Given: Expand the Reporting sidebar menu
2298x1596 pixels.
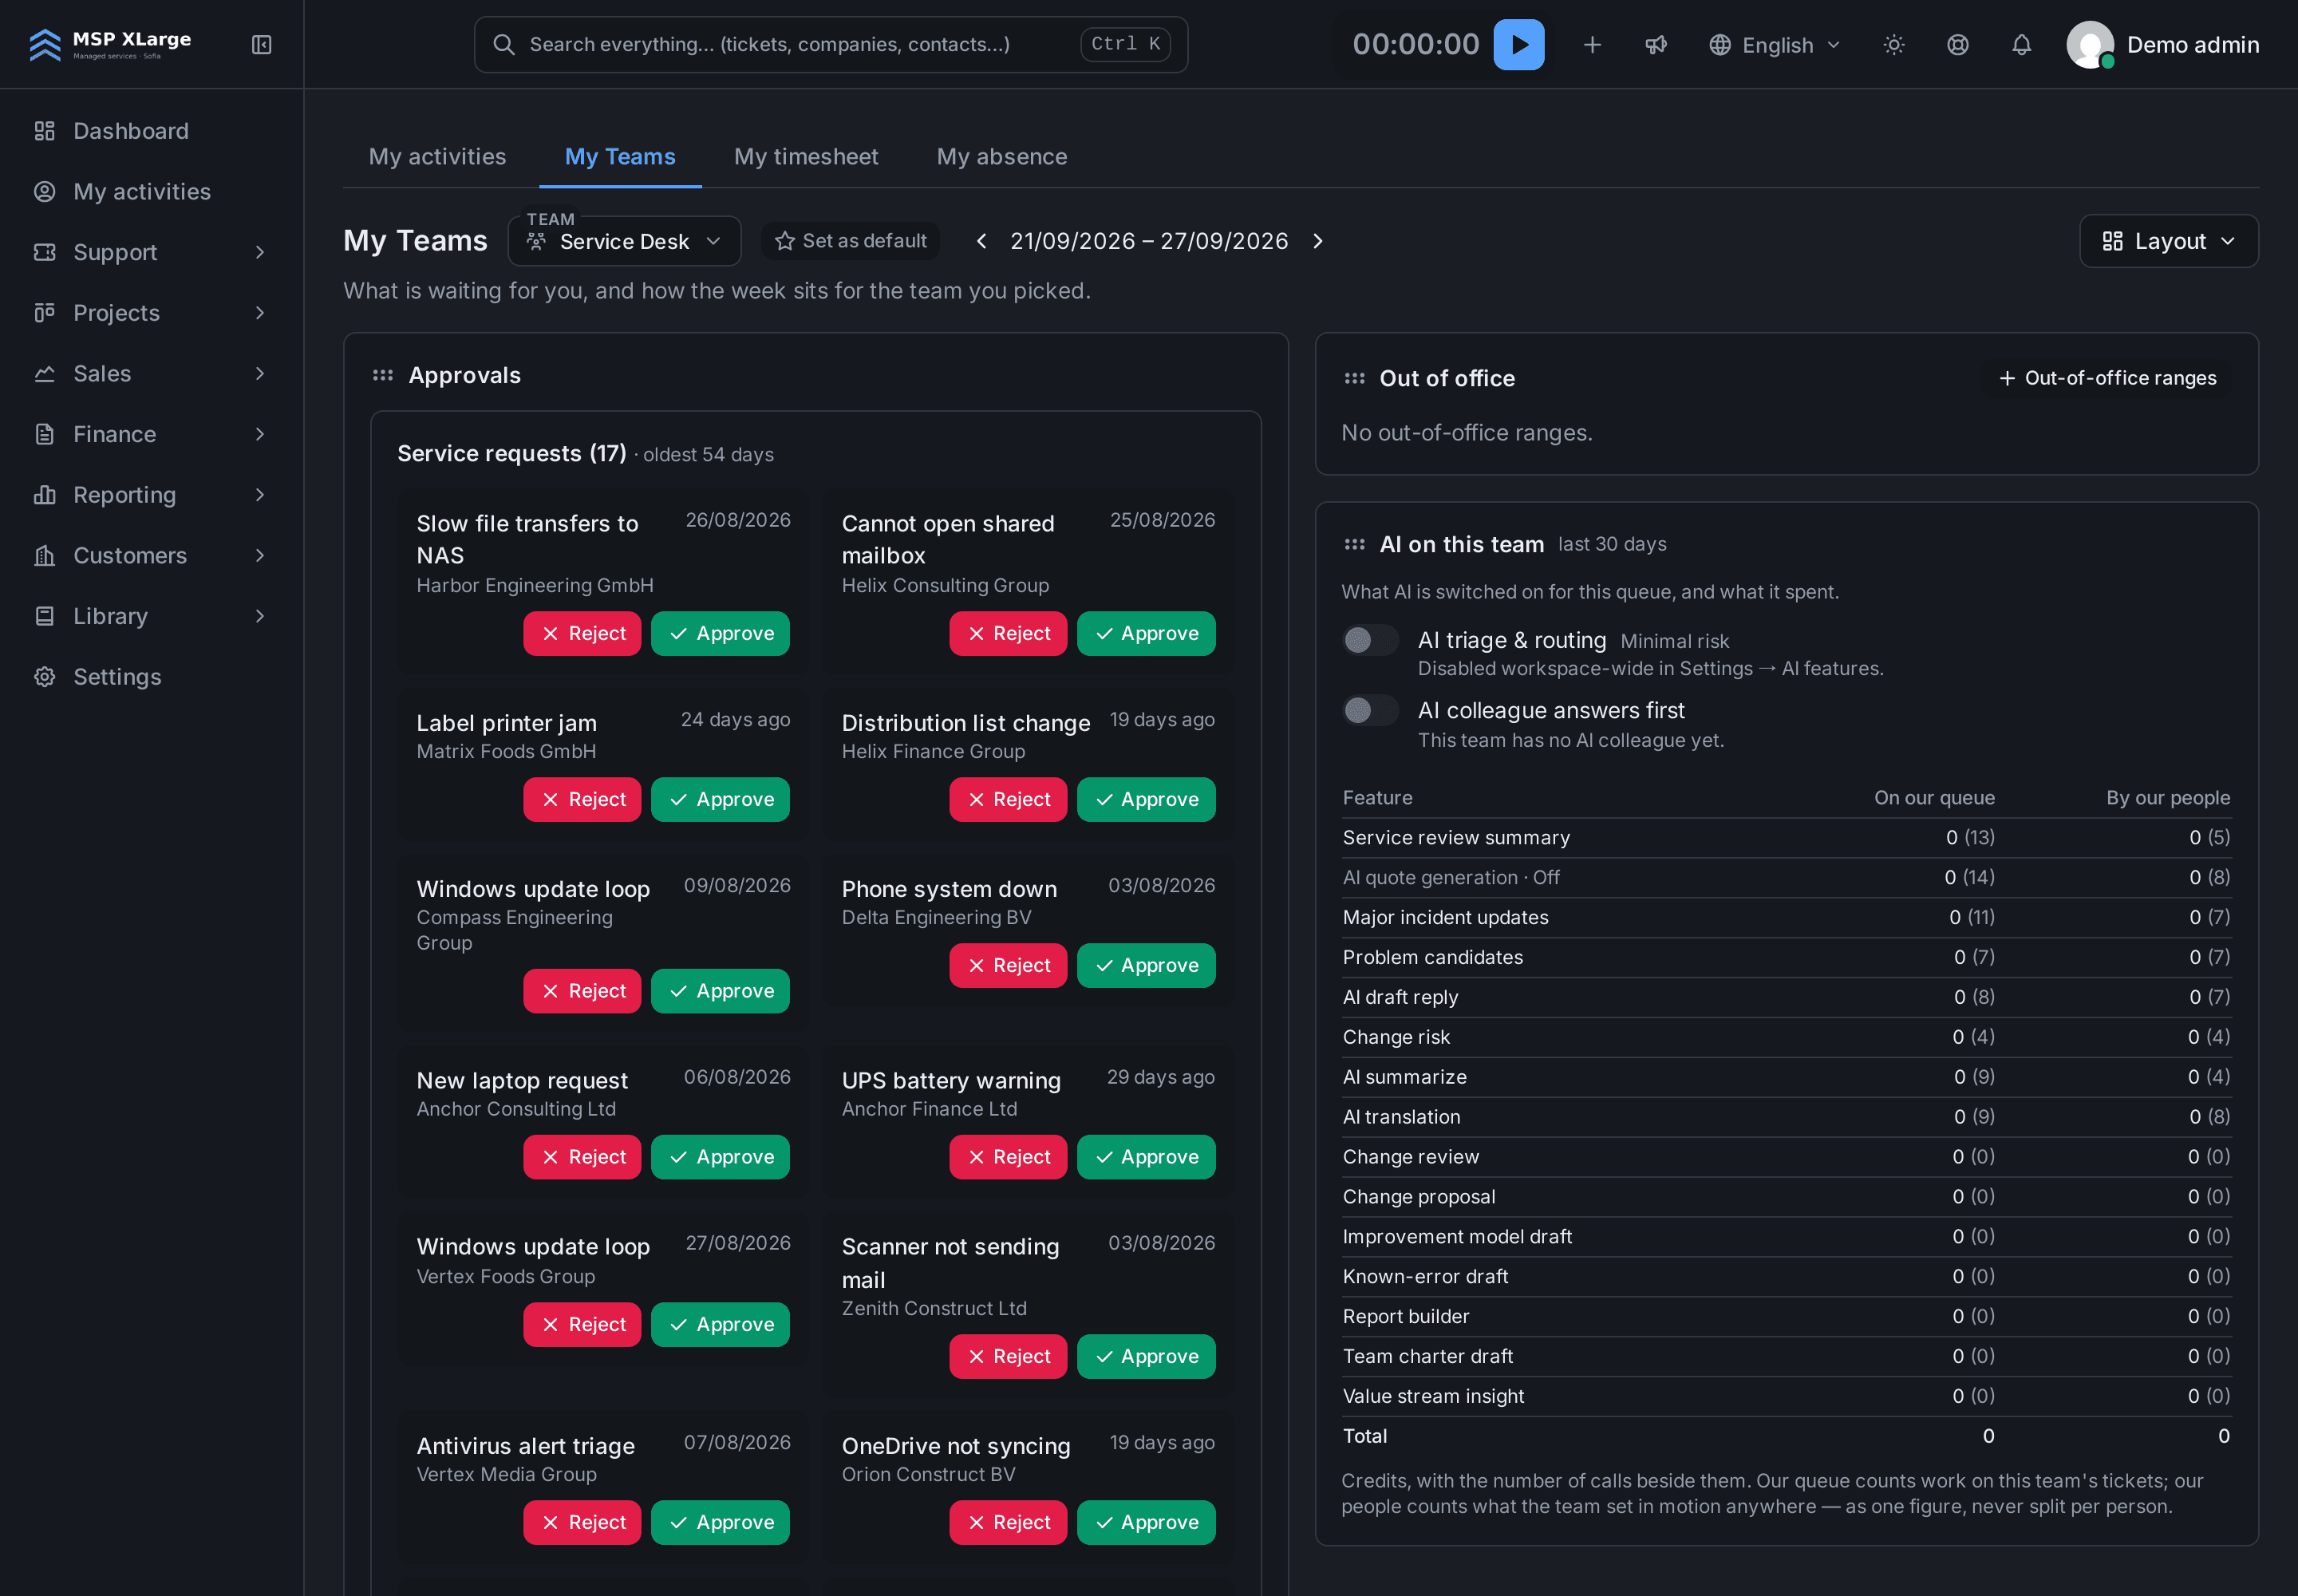Looking at the screenshot, I should click(x=152, y=495).
